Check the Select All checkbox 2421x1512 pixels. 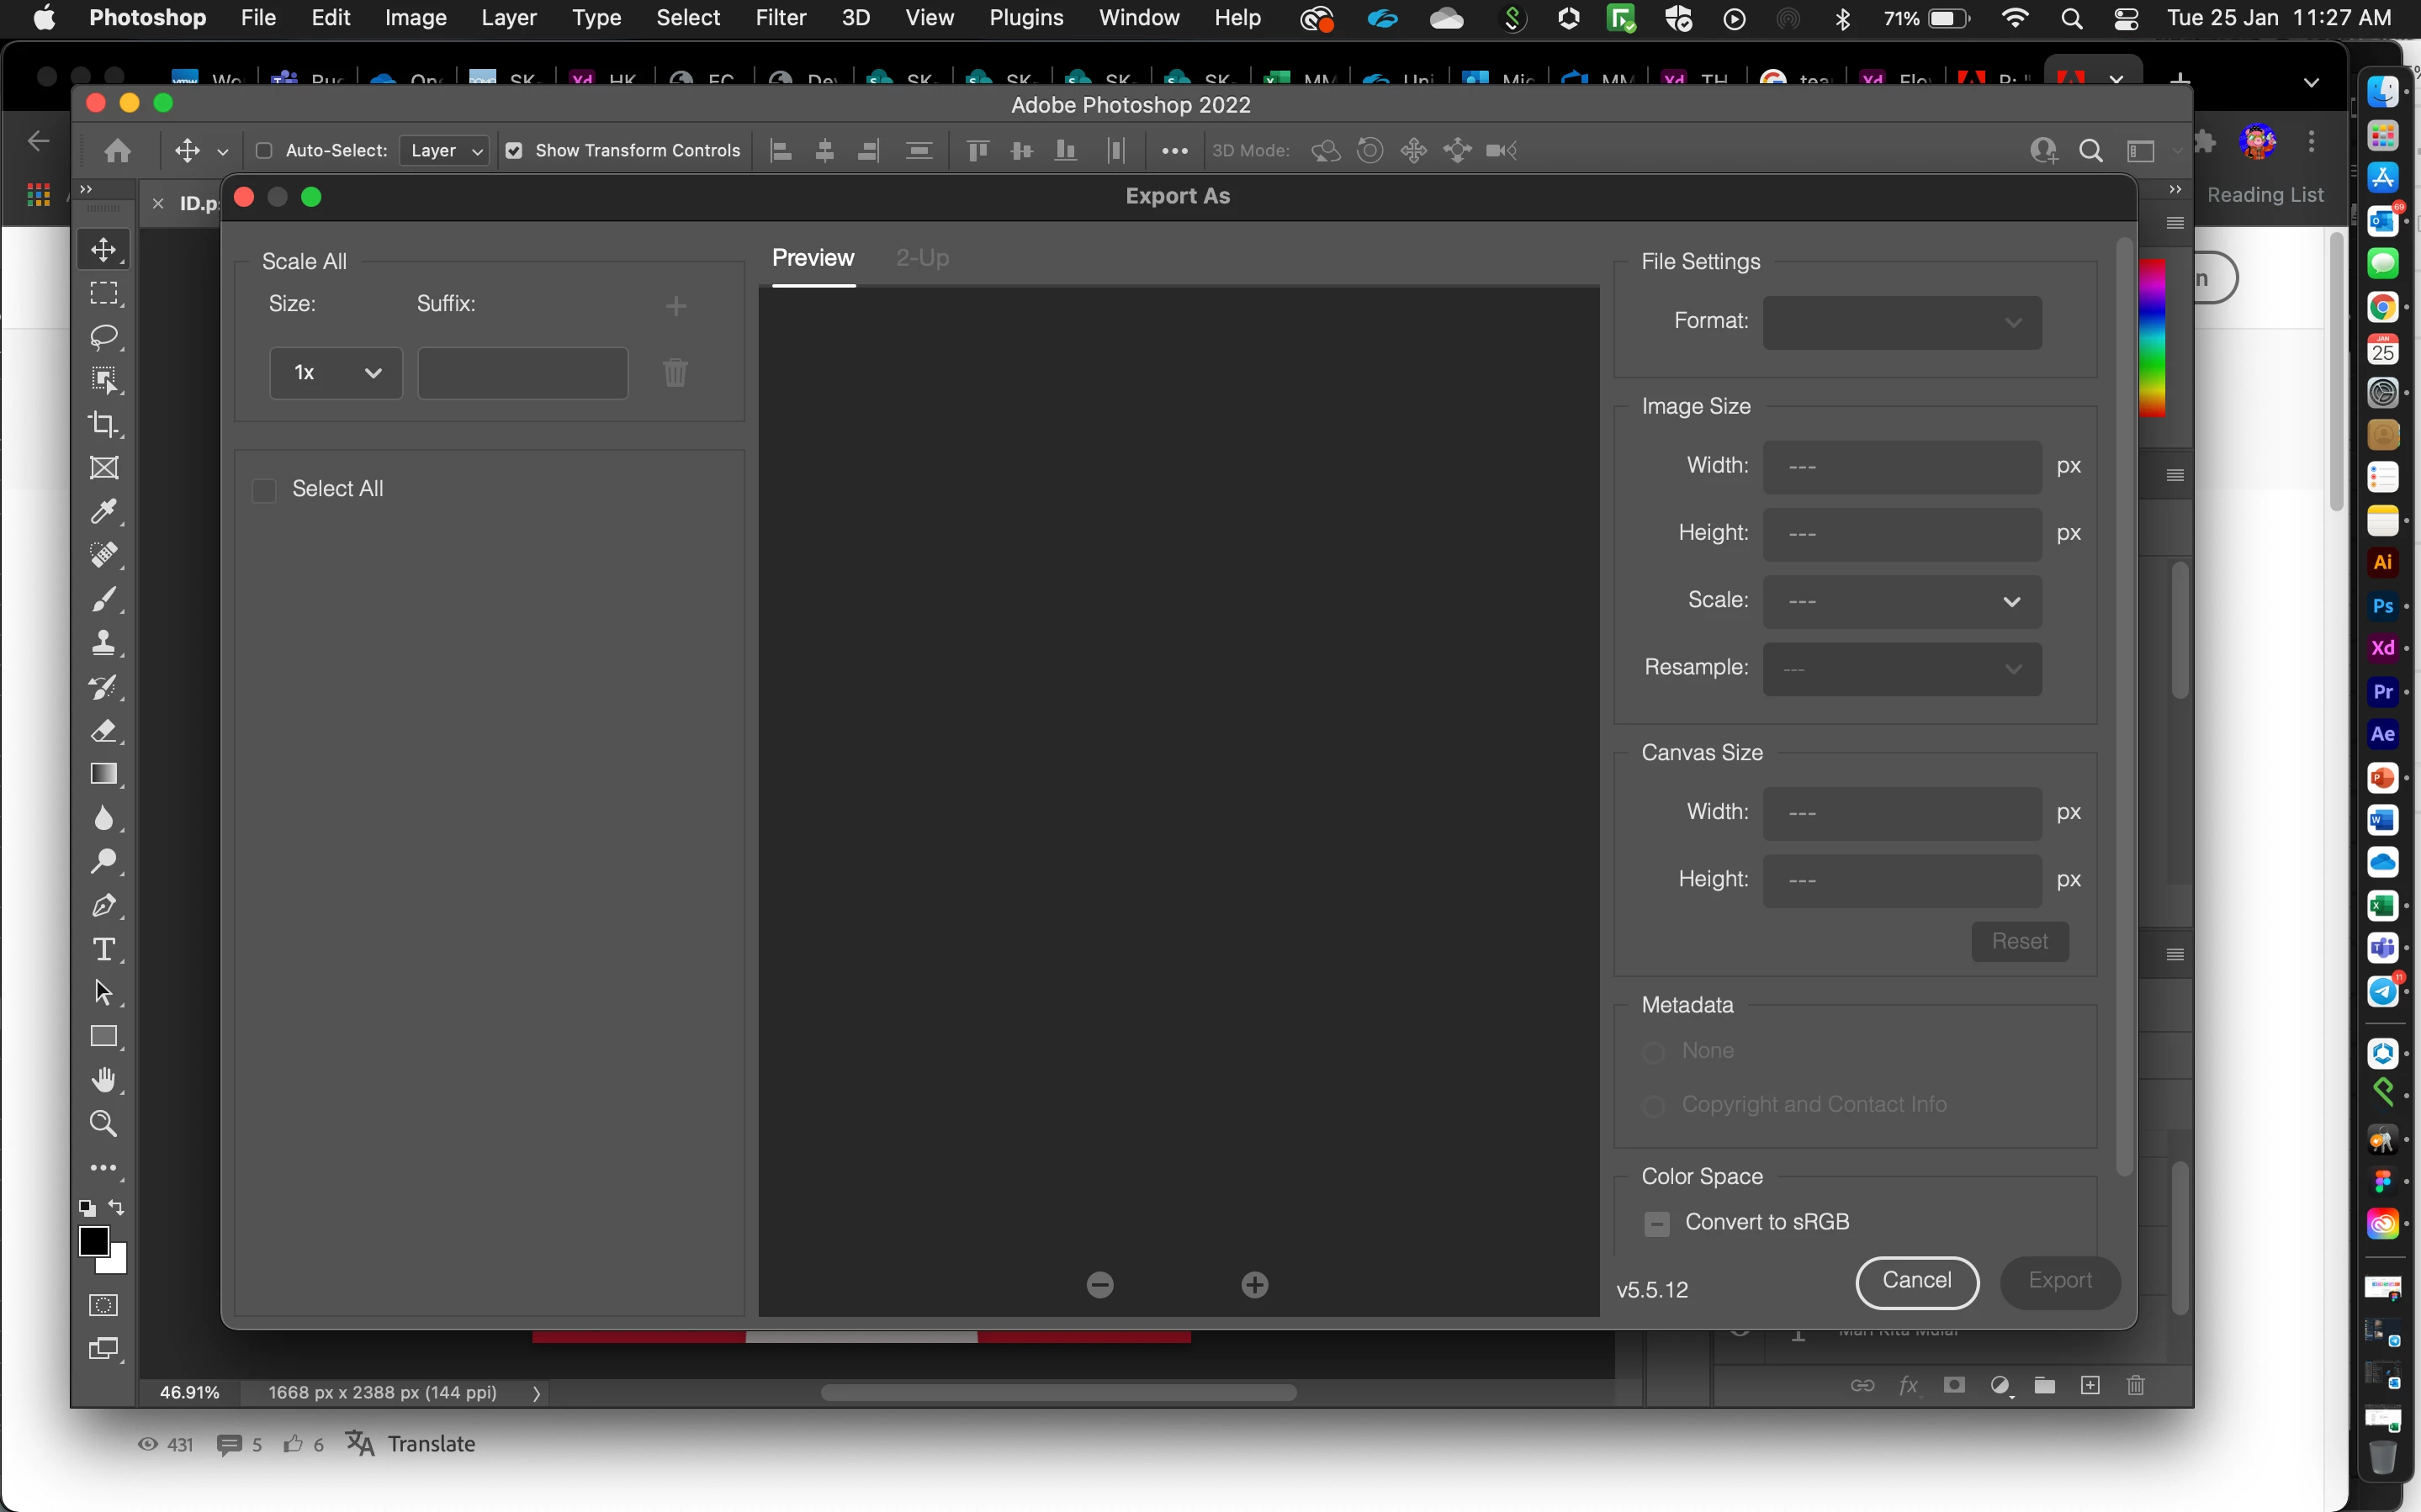(x=264, y=490)
